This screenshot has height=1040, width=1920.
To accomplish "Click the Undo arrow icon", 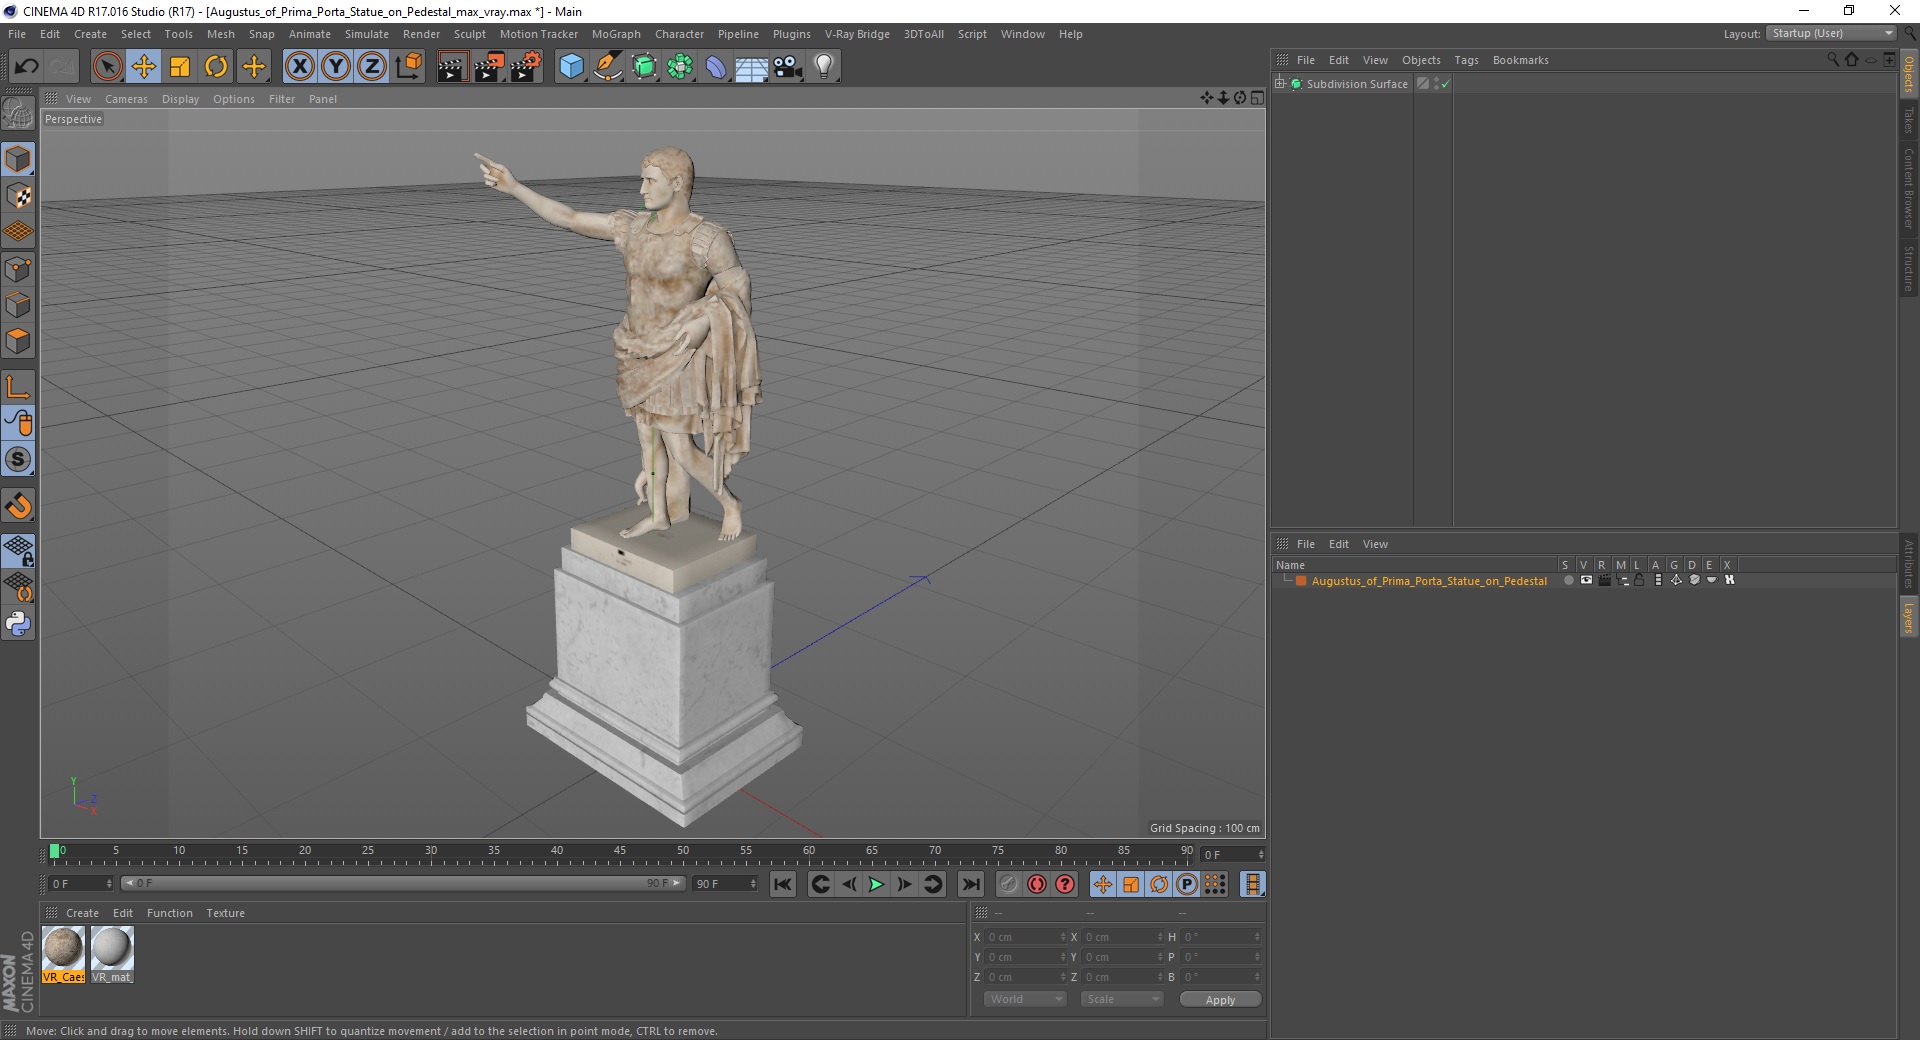I will (x=27, y=67).
